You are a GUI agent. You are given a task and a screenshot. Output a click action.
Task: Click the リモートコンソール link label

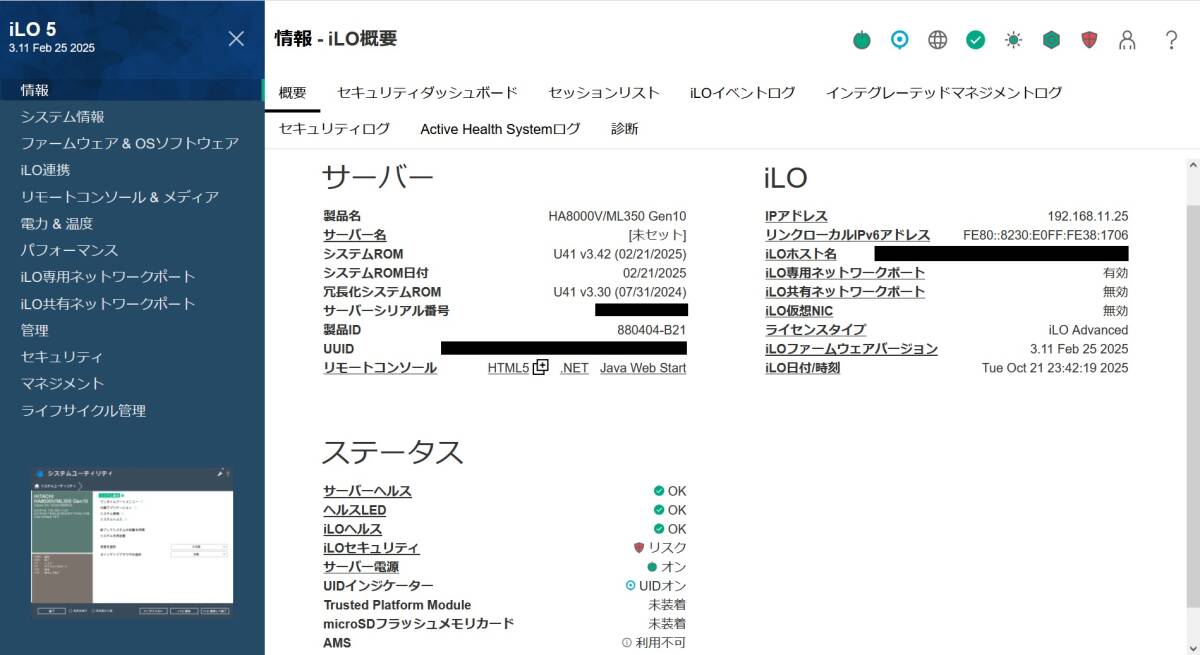point(380,368)
